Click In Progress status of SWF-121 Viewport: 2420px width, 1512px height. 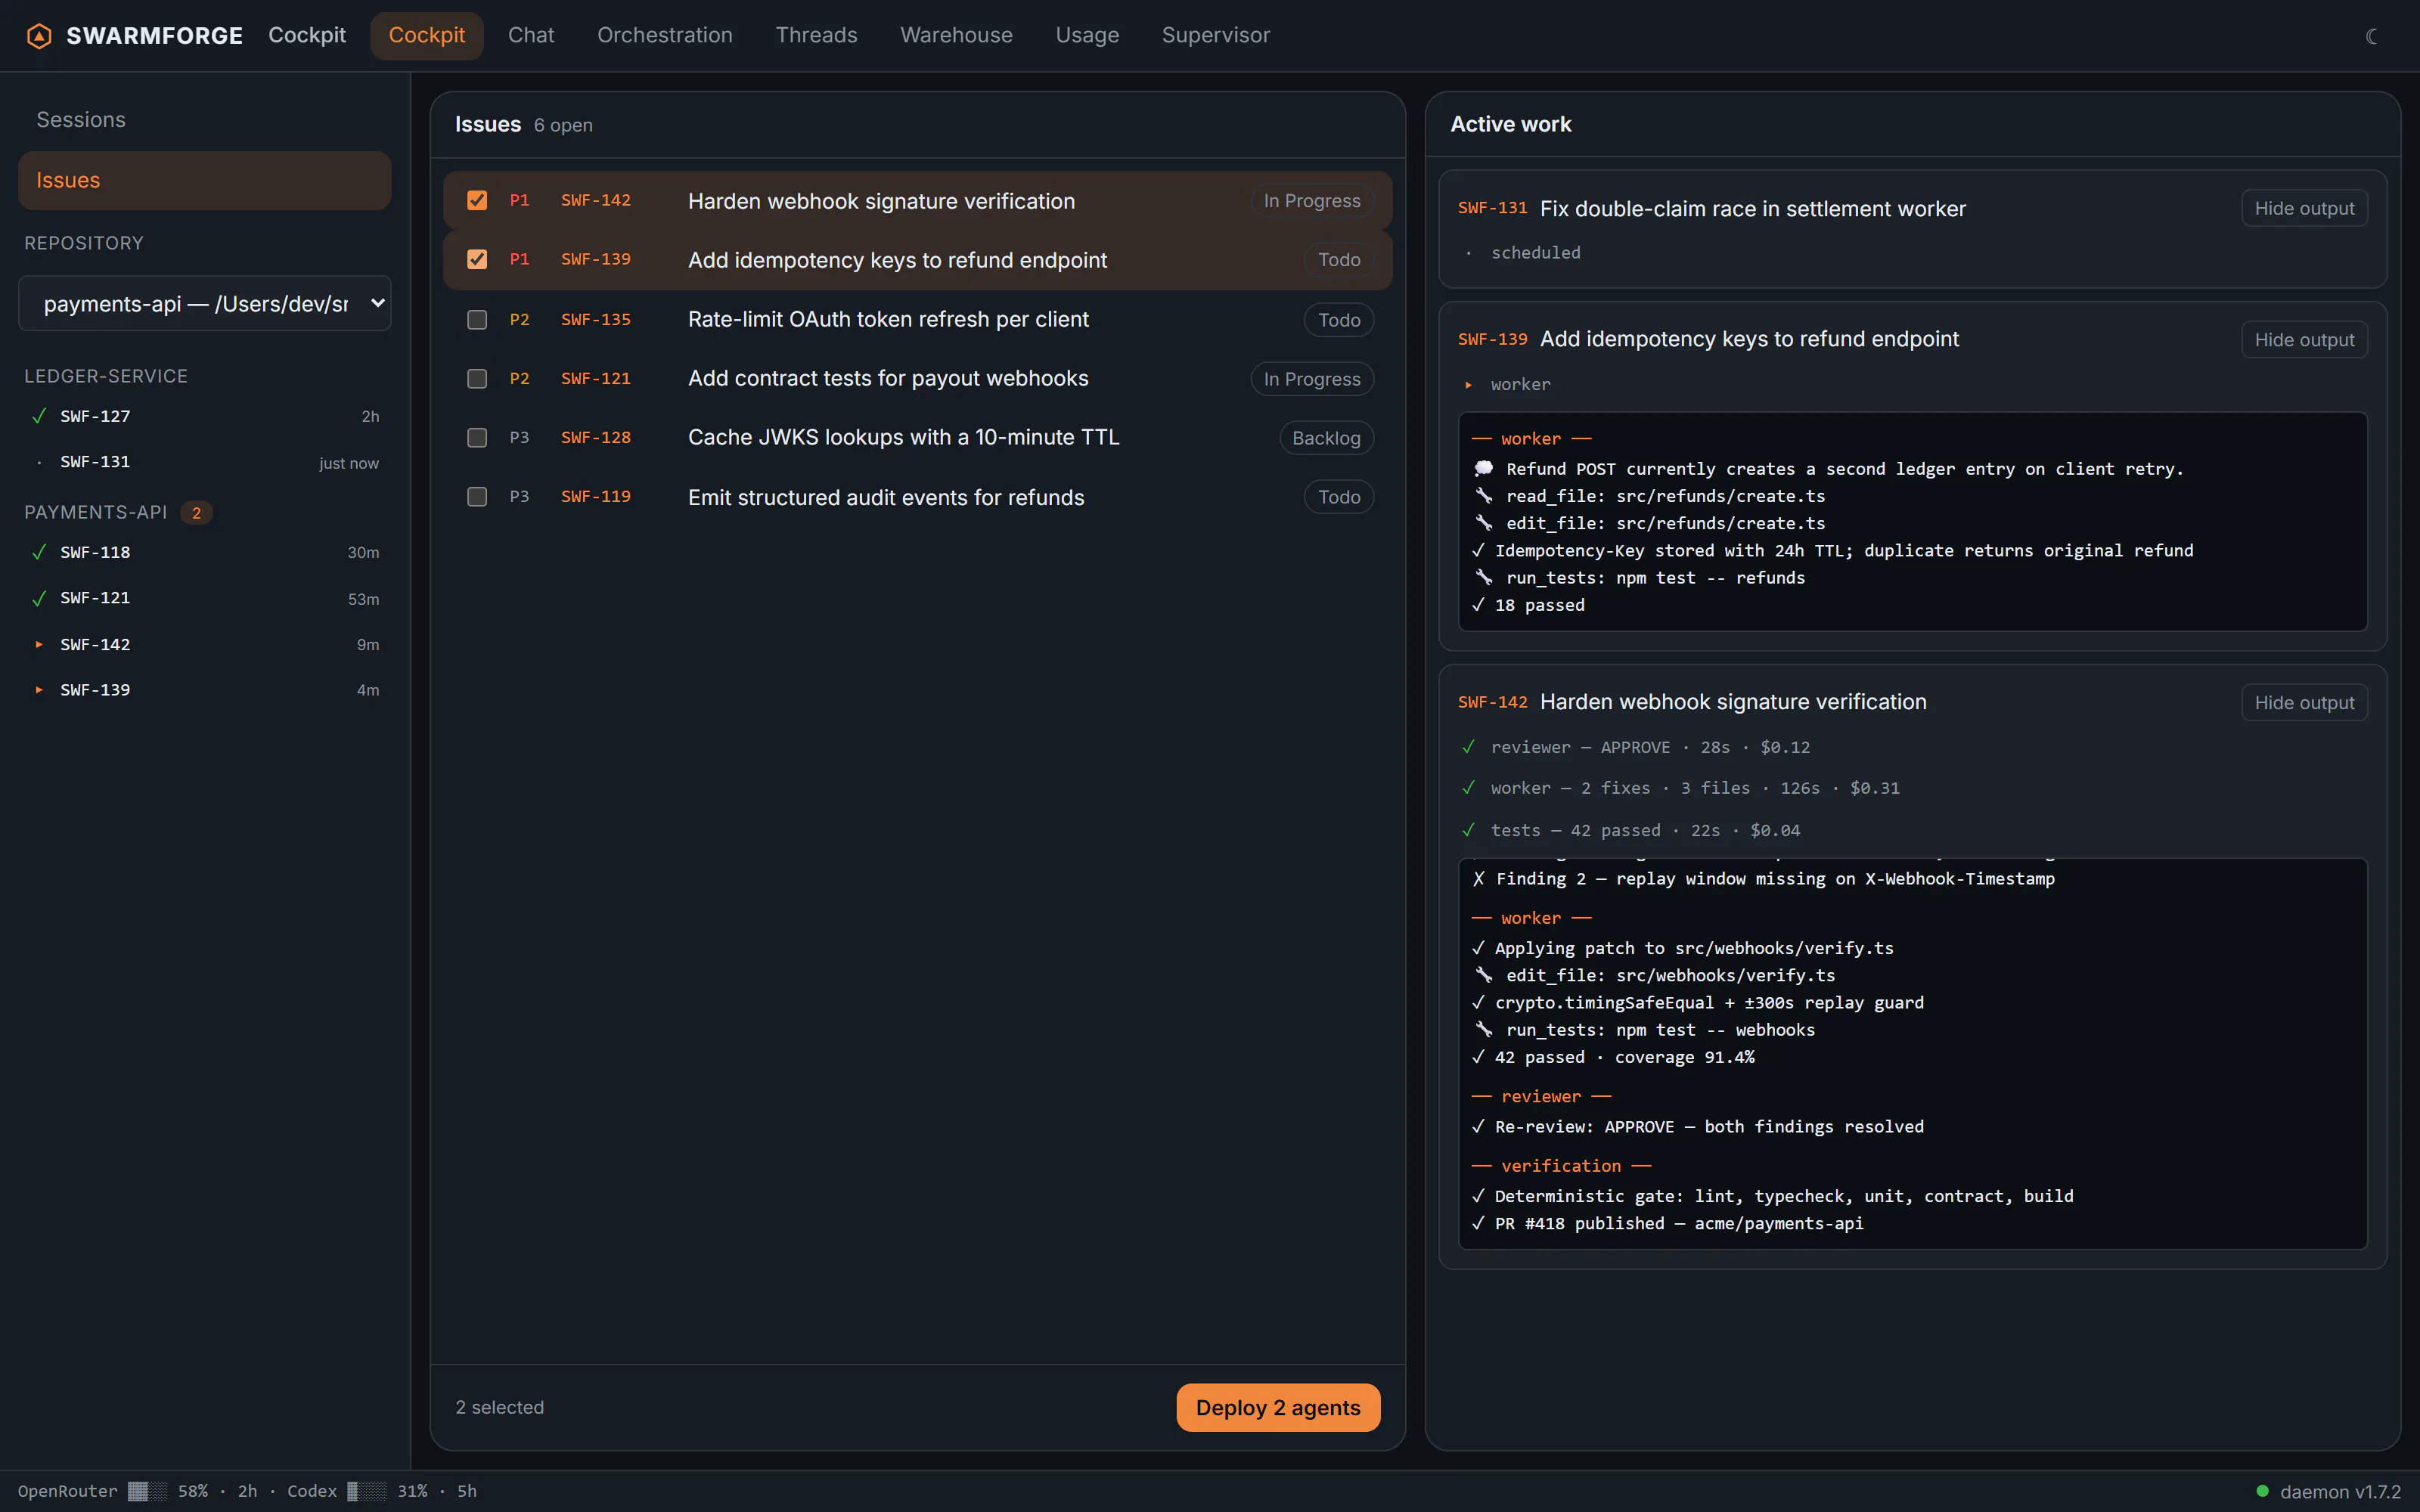coord(1312,379)
